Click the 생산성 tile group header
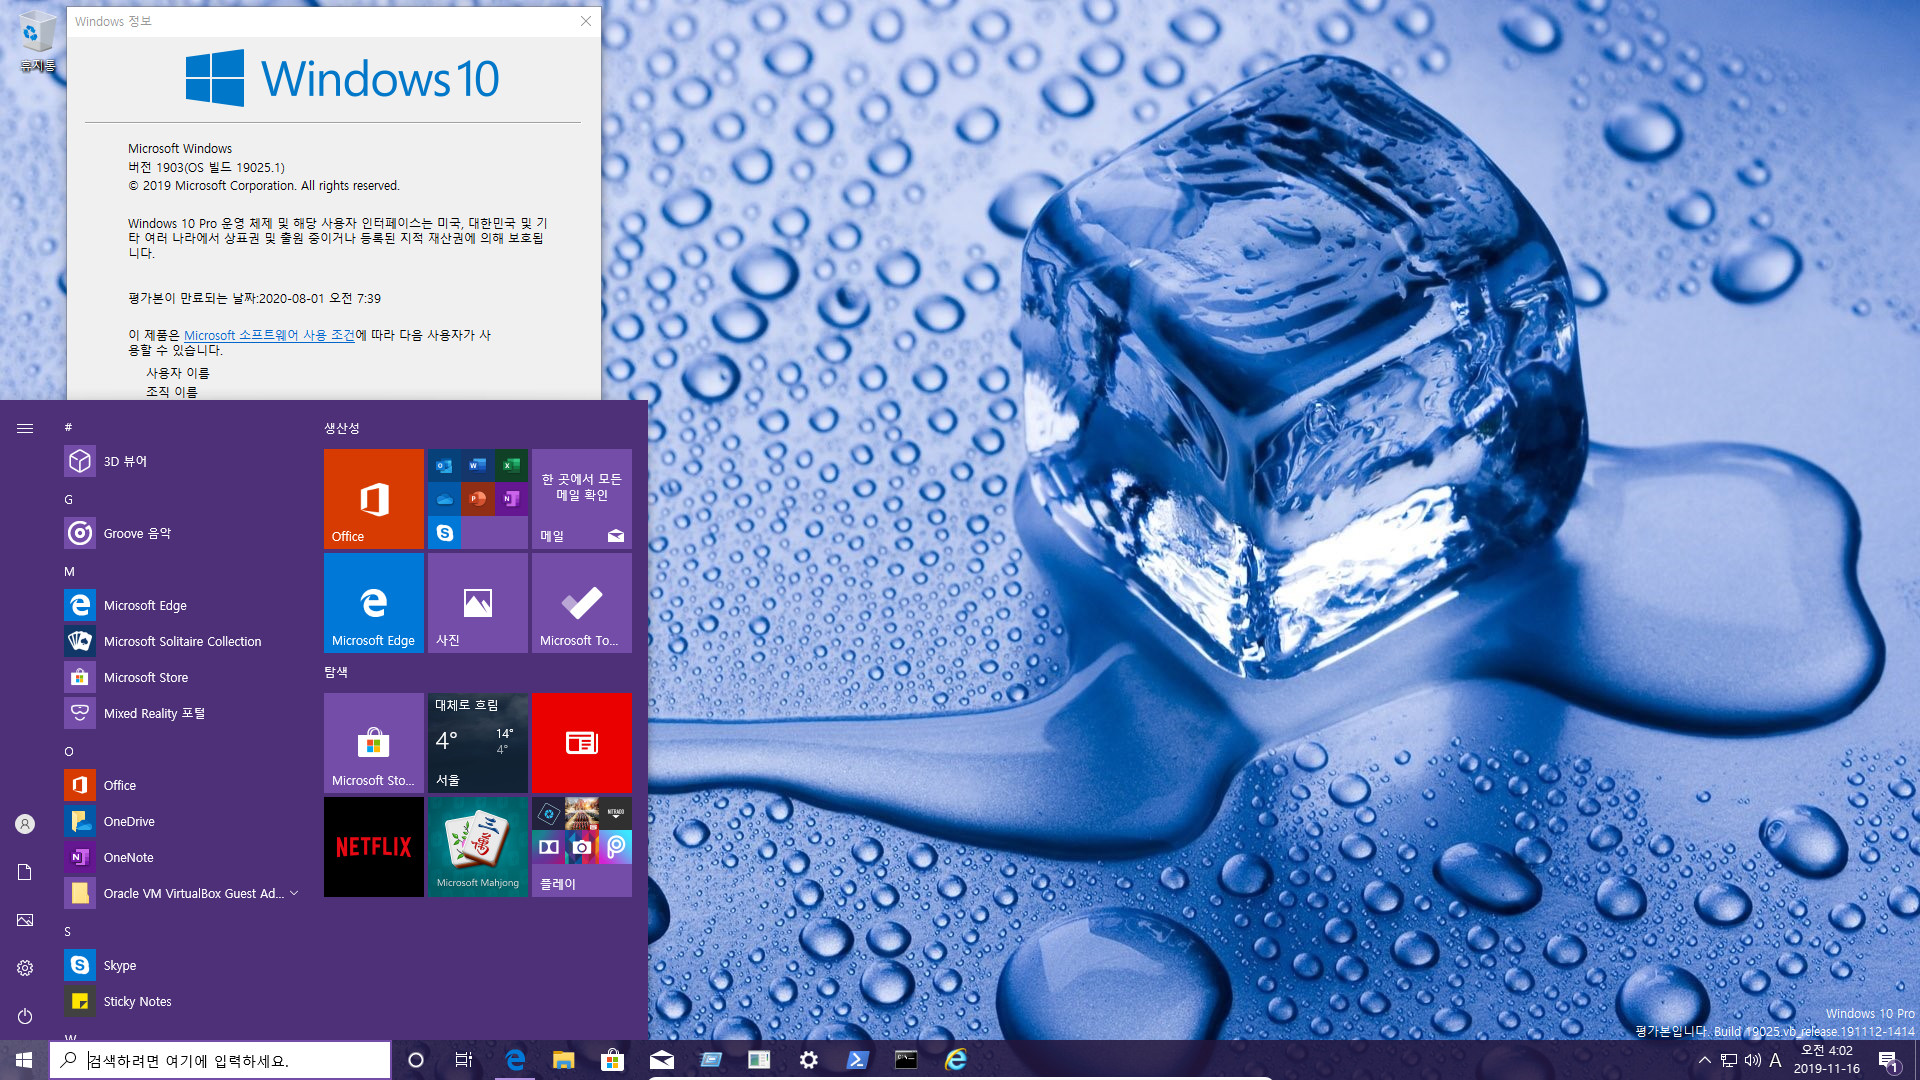 point(342,428)
